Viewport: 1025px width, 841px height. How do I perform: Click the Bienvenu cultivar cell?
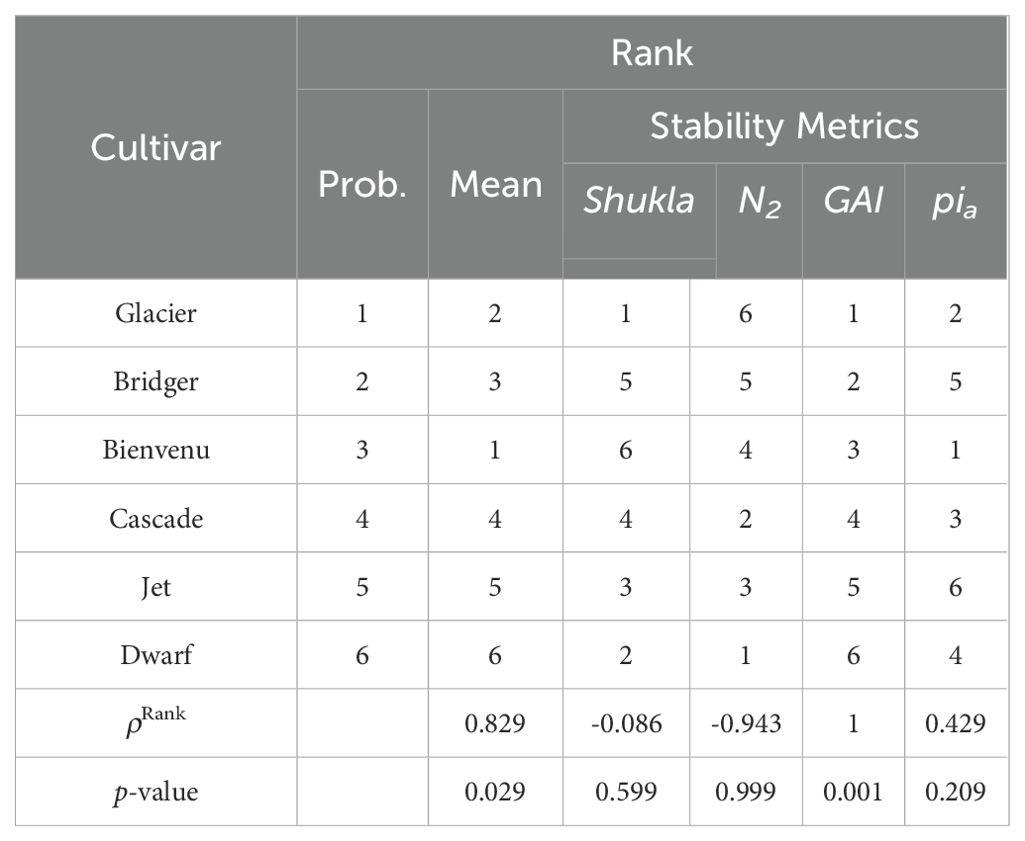155,449
